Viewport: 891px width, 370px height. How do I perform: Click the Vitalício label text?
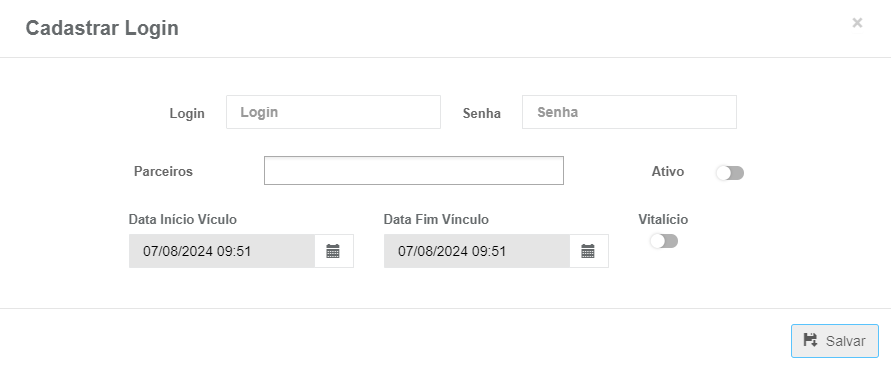(663, 219)
